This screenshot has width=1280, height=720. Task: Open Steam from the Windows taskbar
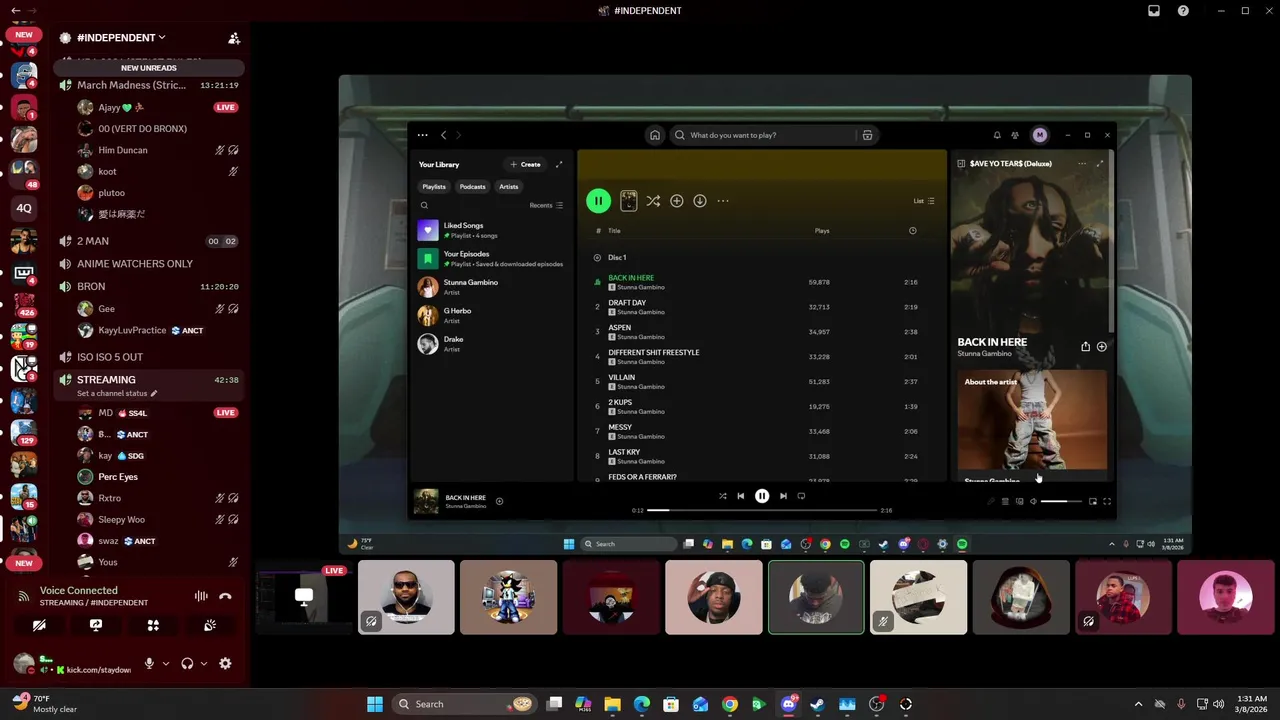(x=817, y=704)
